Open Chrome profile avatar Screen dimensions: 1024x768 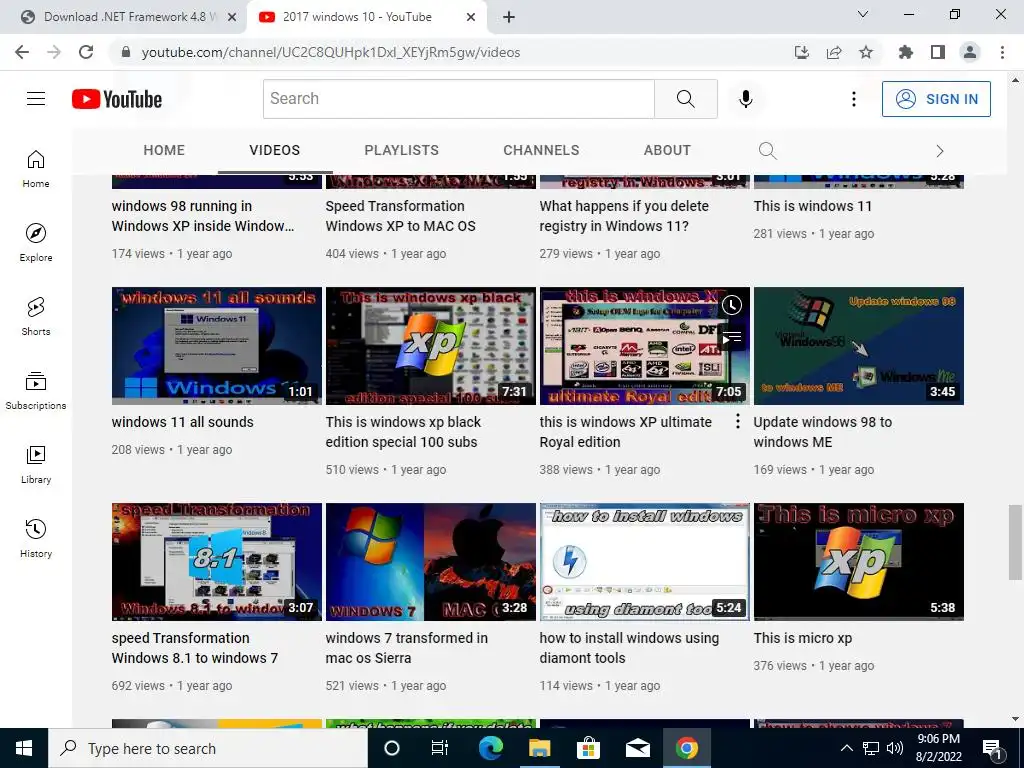point(970,52)
